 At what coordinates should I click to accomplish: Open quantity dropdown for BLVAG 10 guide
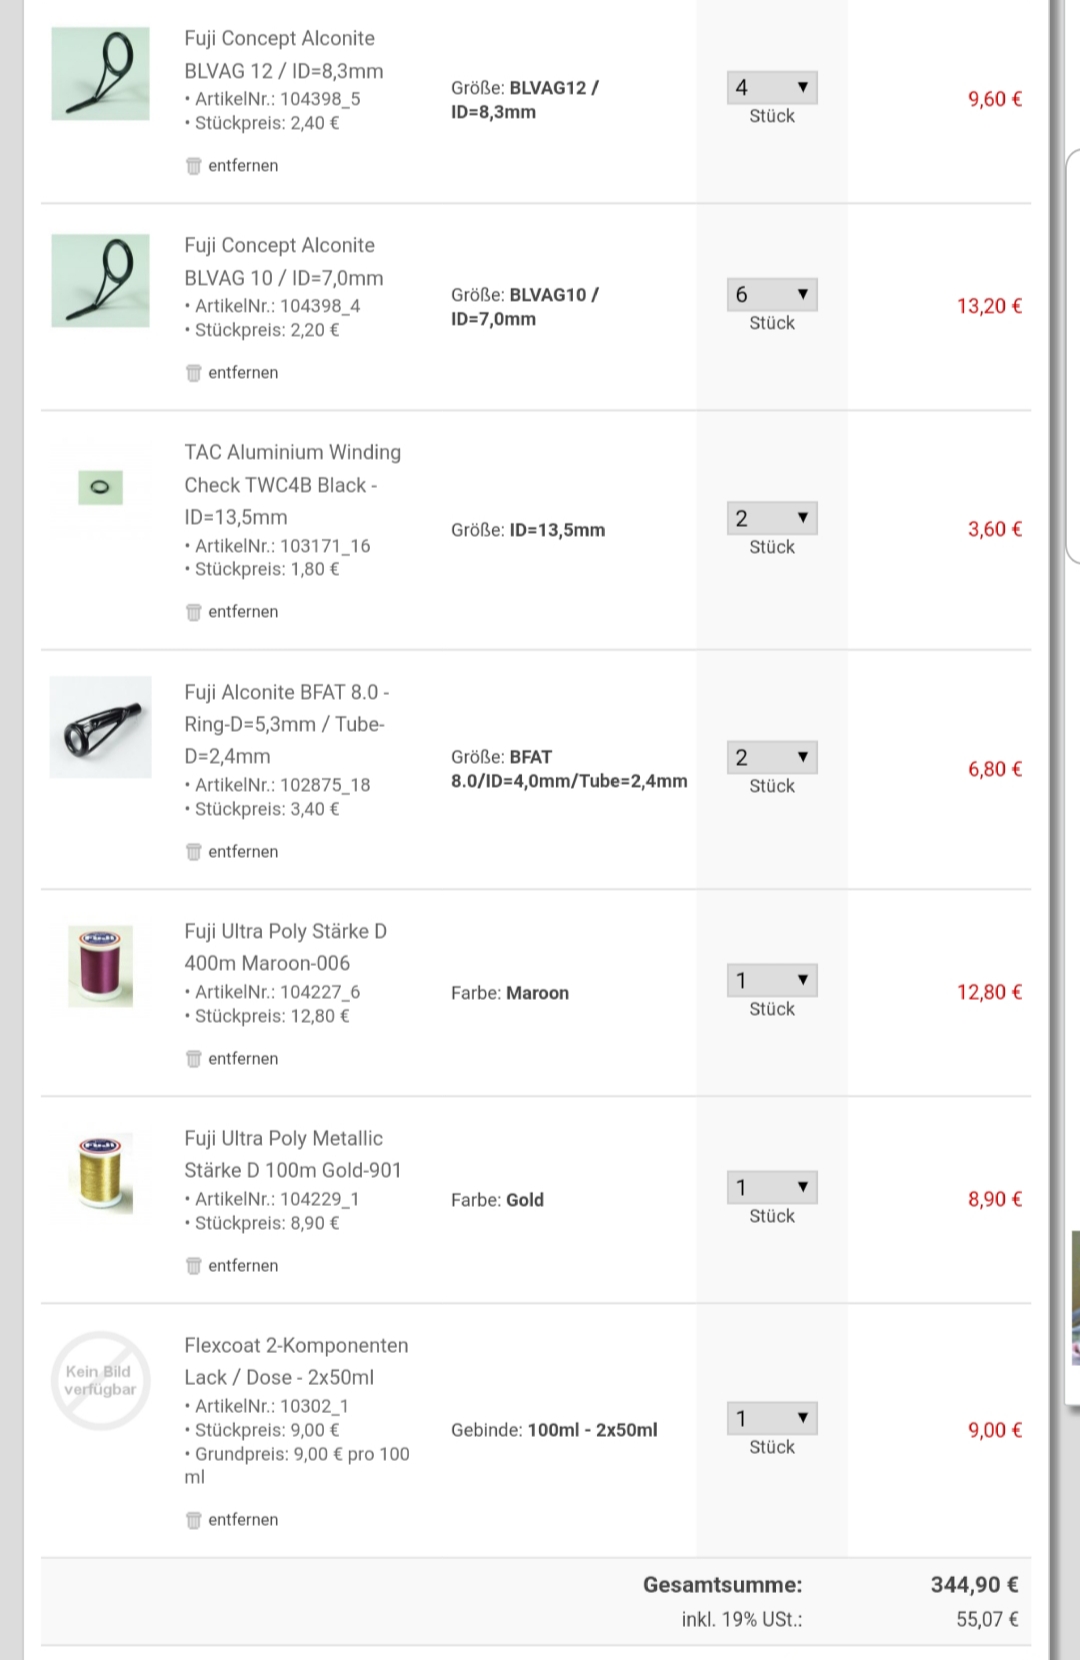point(771,295)
